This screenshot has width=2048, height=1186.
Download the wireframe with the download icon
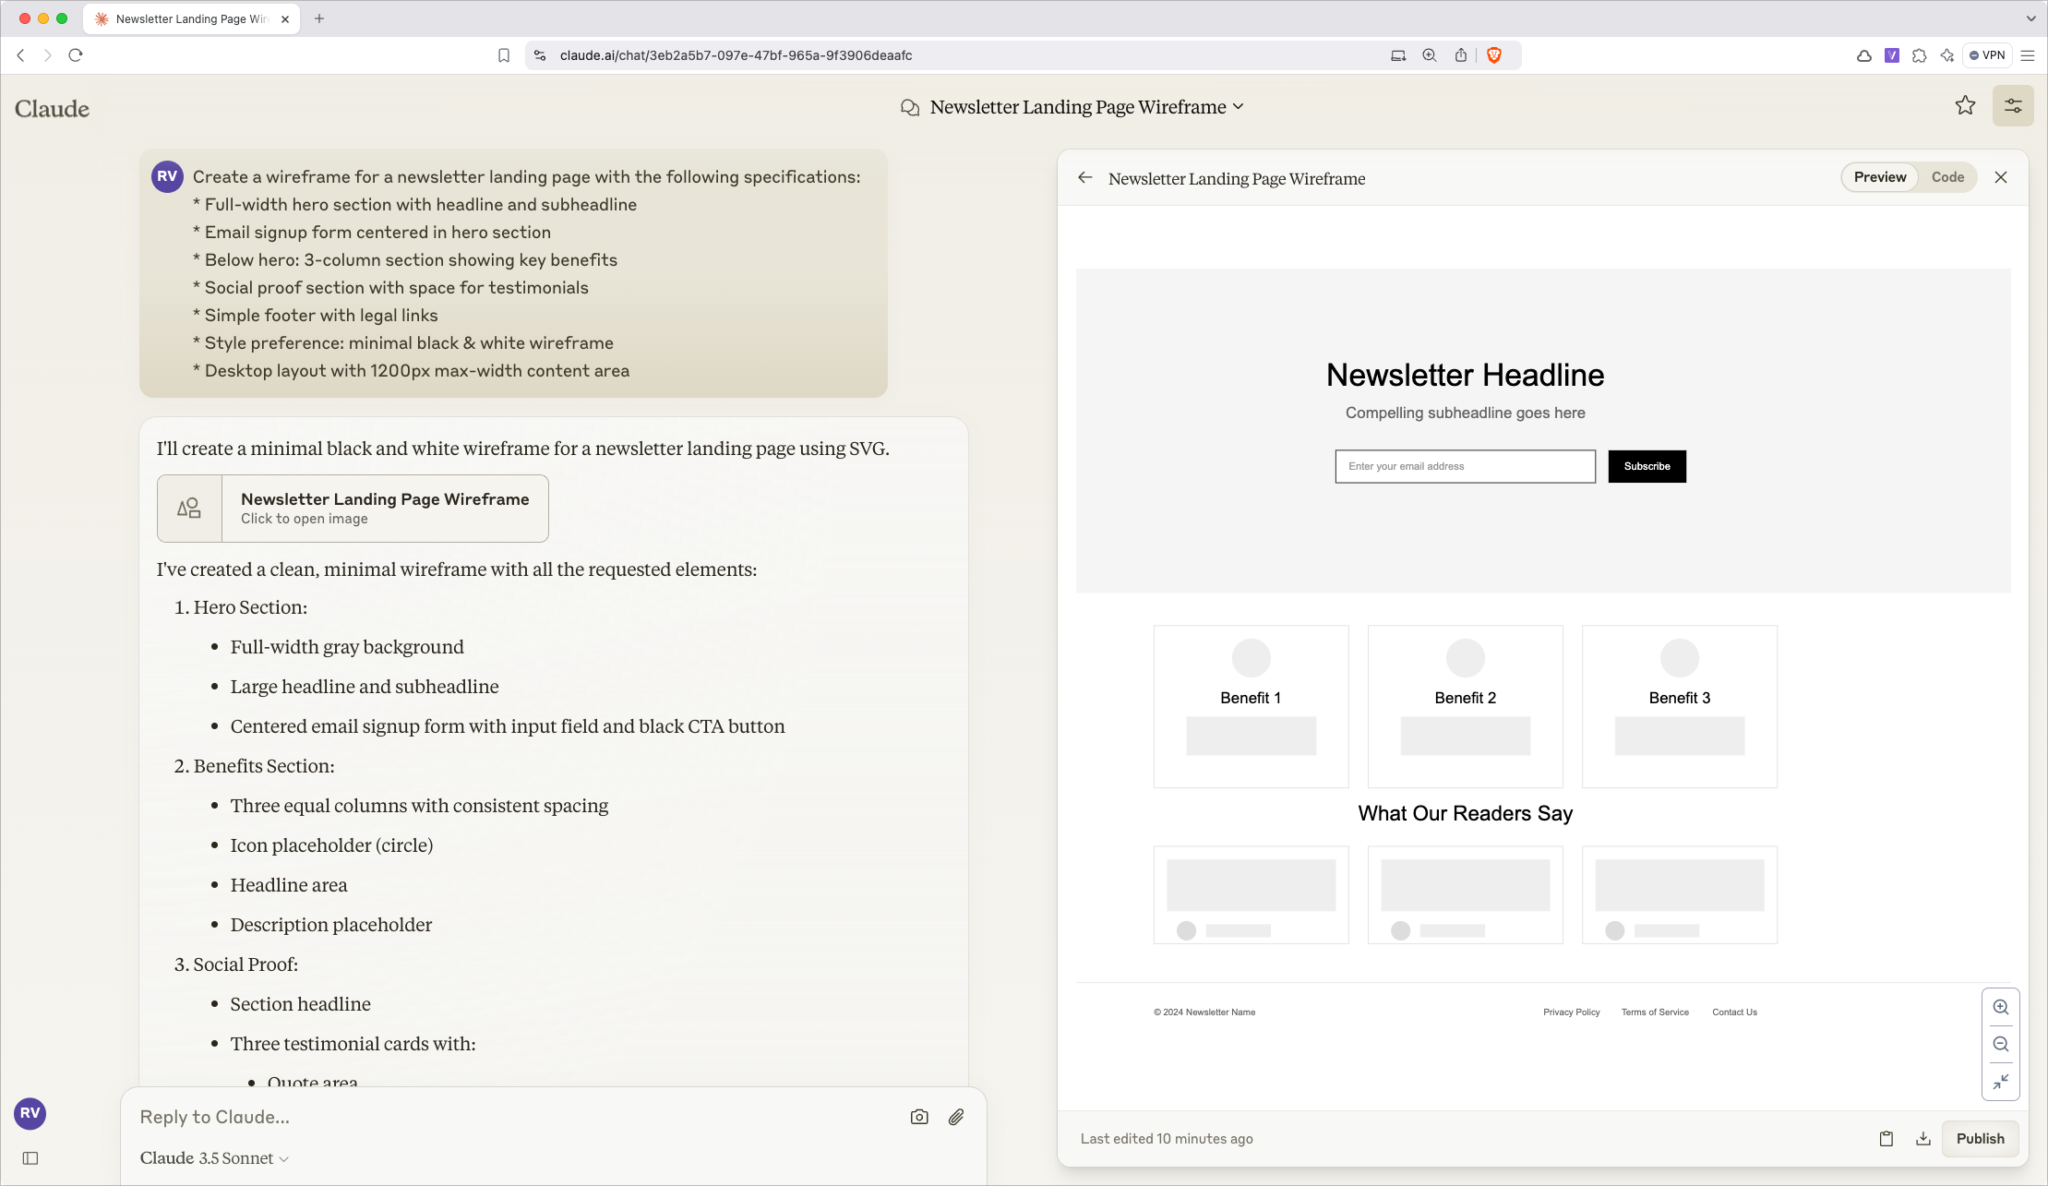pos(1922,1138)
